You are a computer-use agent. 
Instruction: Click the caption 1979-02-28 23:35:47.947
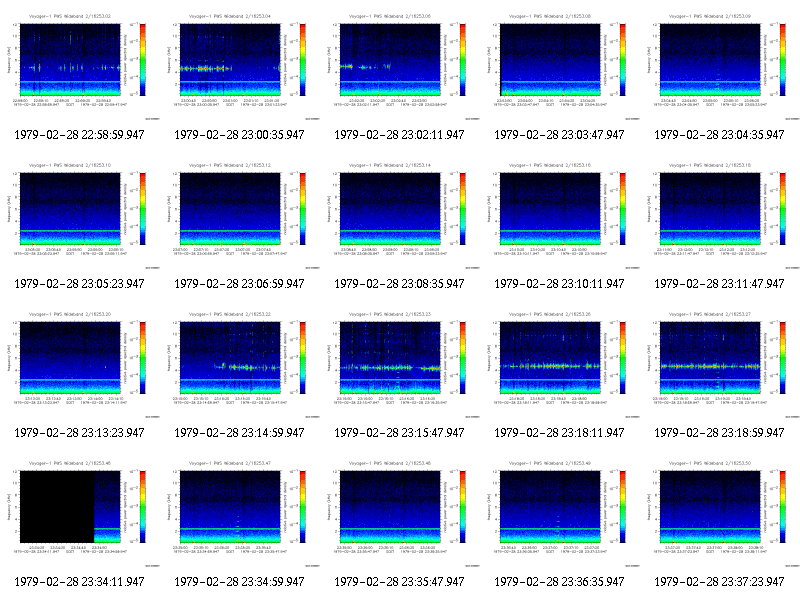click(x=399, y=582)
